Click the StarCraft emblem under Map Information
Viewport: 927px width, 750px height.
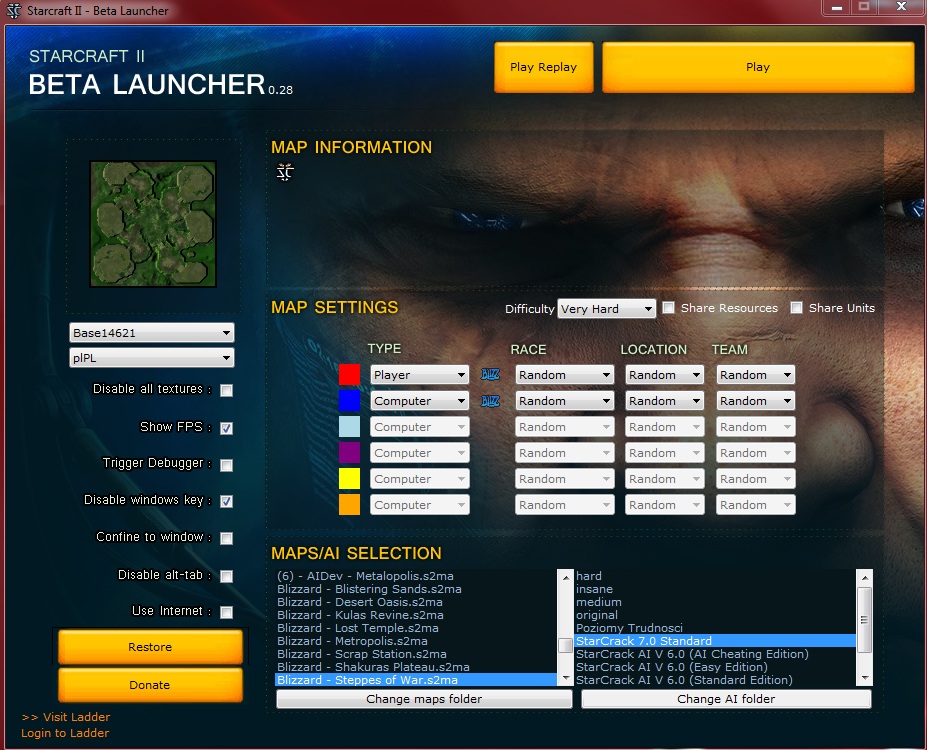(285, 172)
